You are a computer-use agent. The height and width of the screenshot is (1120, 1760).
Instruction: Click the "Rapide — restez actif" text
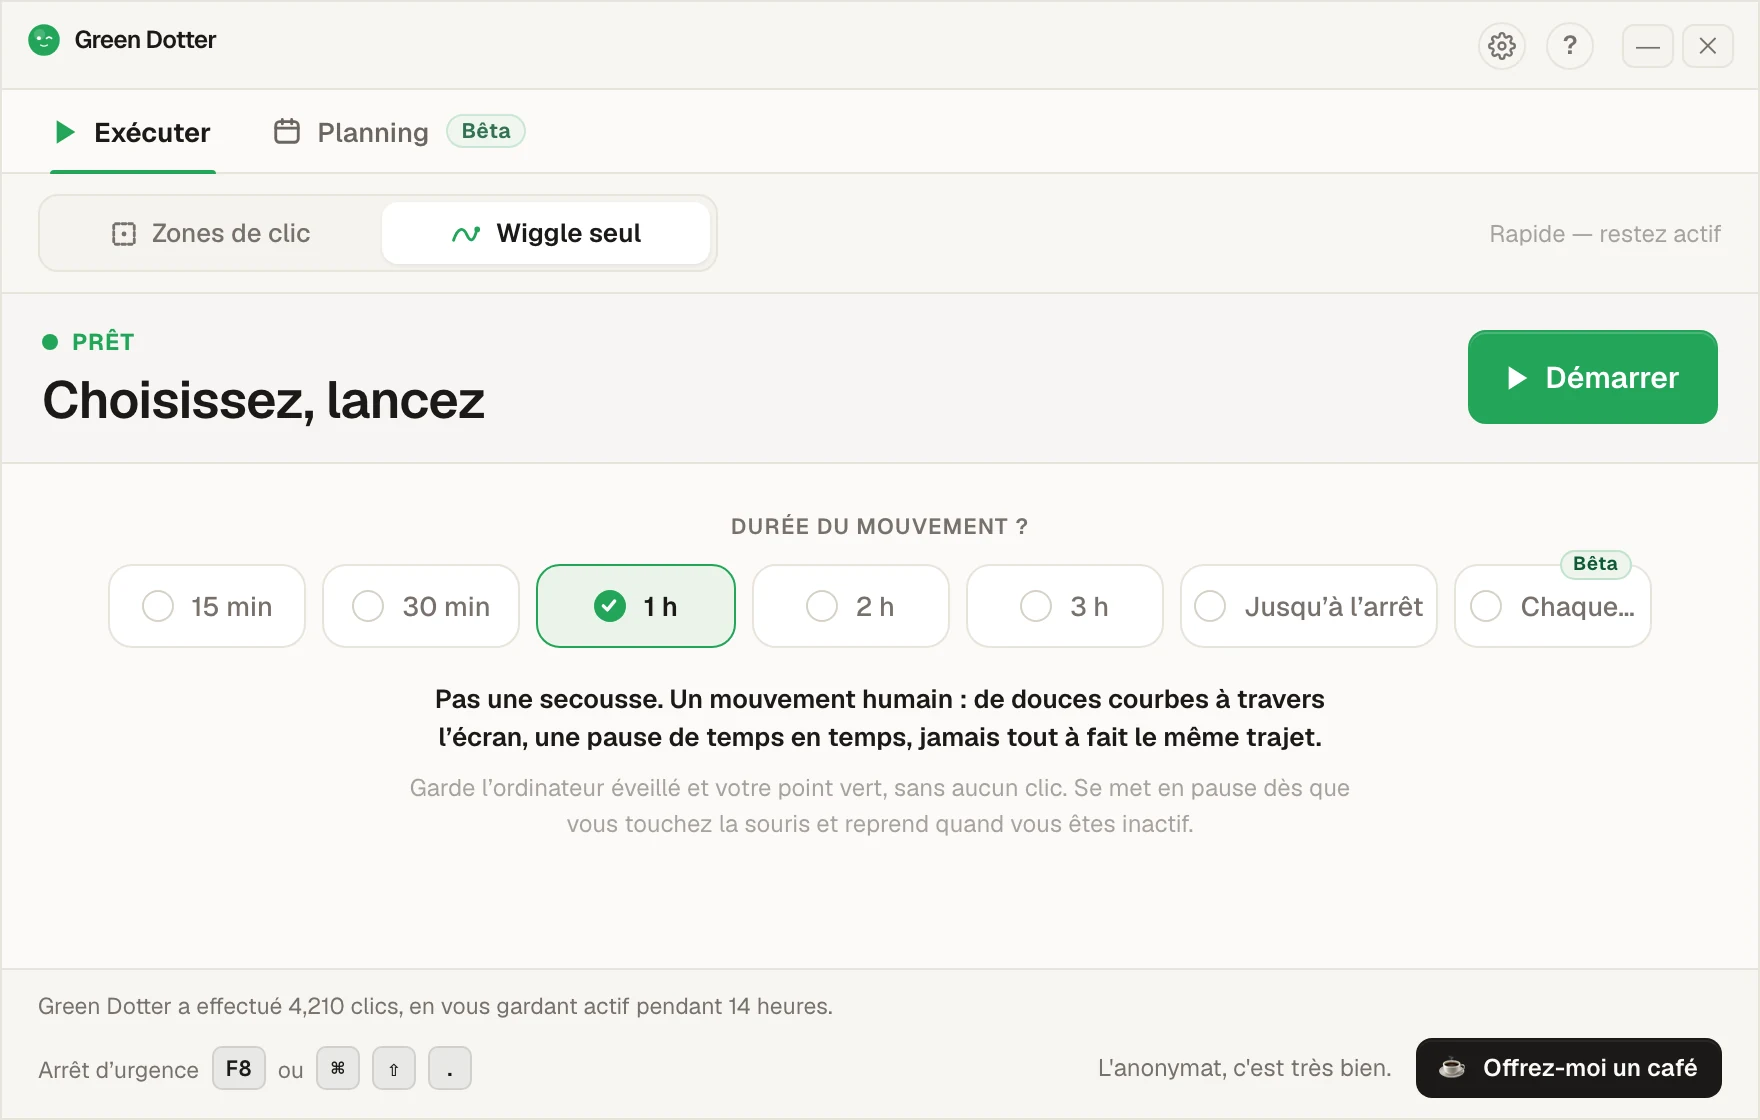click(x=1605, y=234)
